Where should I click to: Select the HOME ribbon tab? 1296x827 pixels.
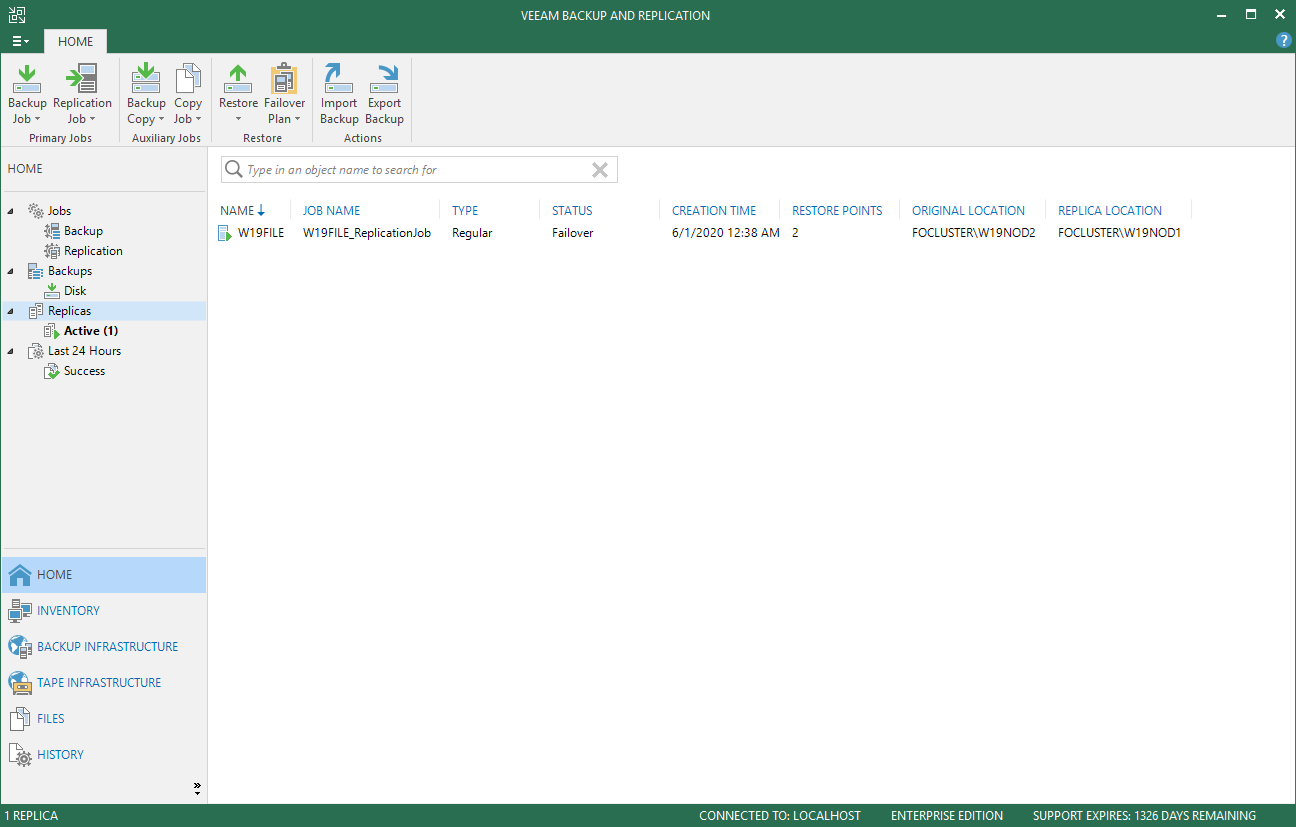[x=75, y=42]
